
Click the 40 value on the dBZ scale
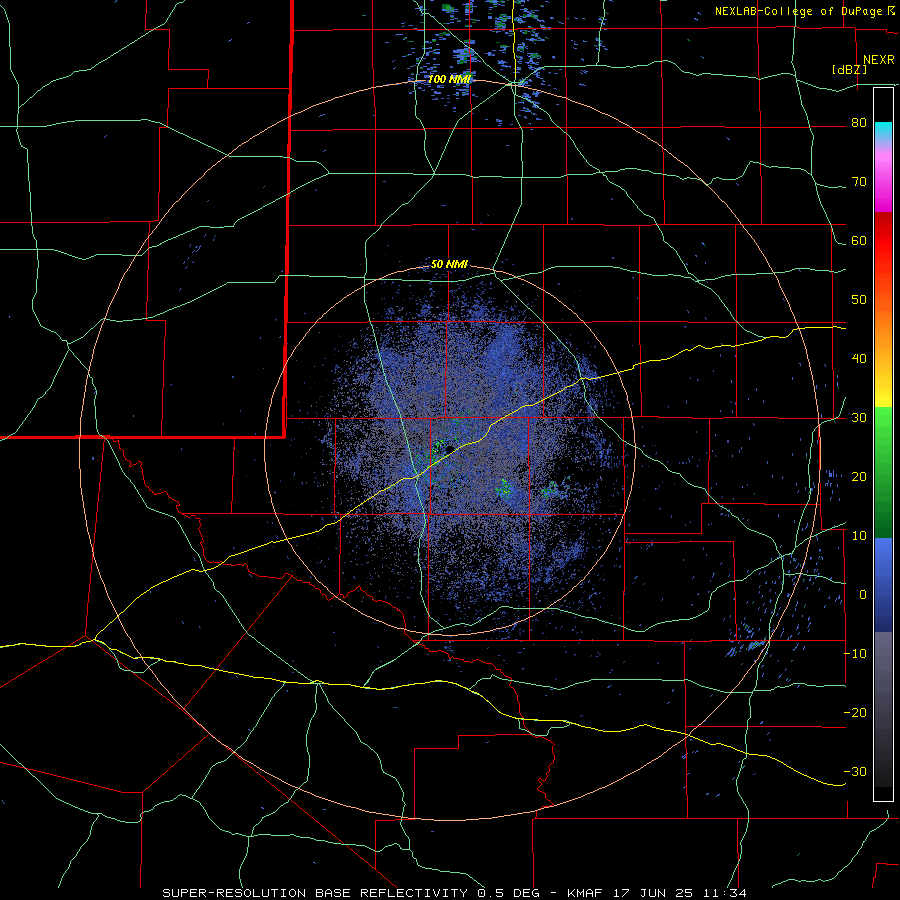859,359
